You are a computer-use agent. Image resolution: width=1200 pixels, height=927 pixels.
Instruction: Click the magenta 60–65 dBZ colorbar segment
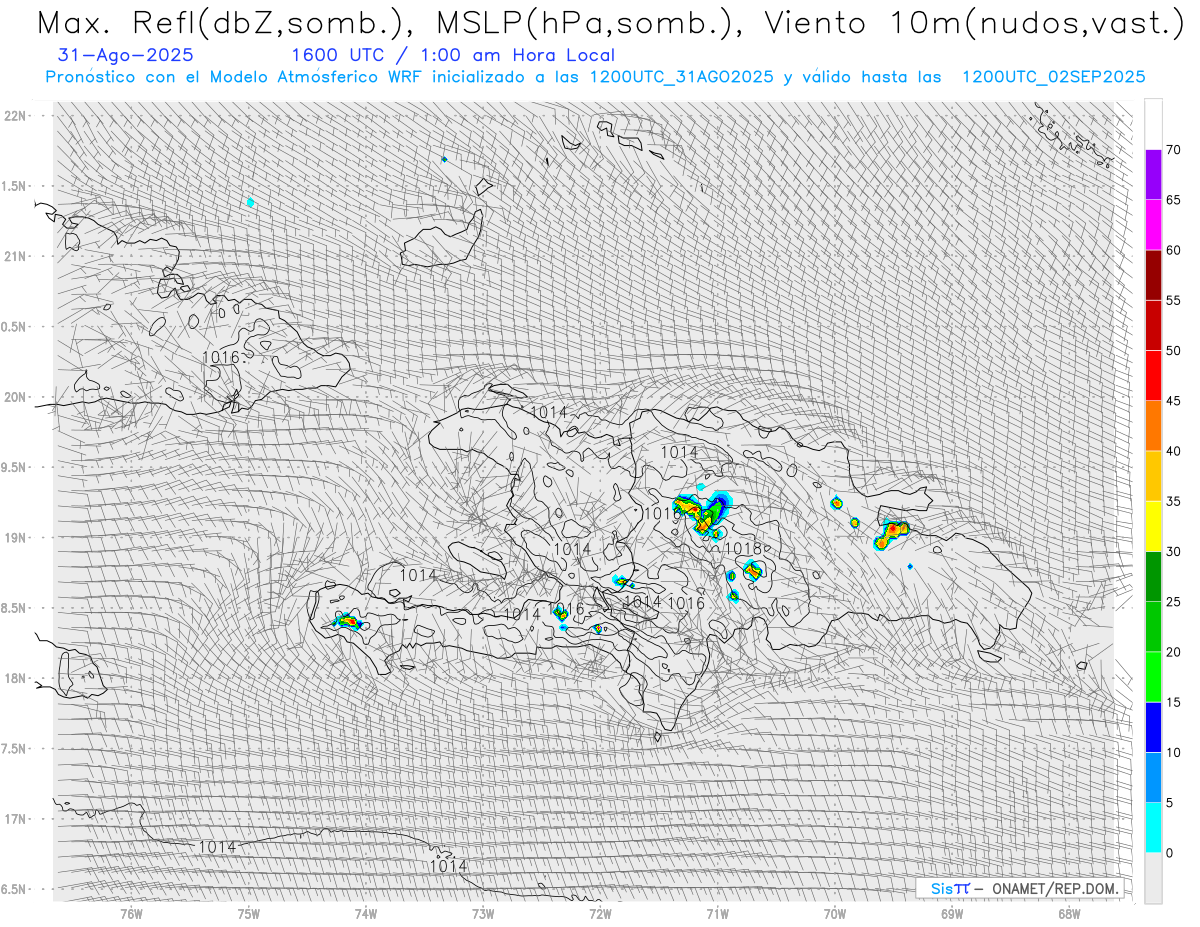coord(1153,225)
